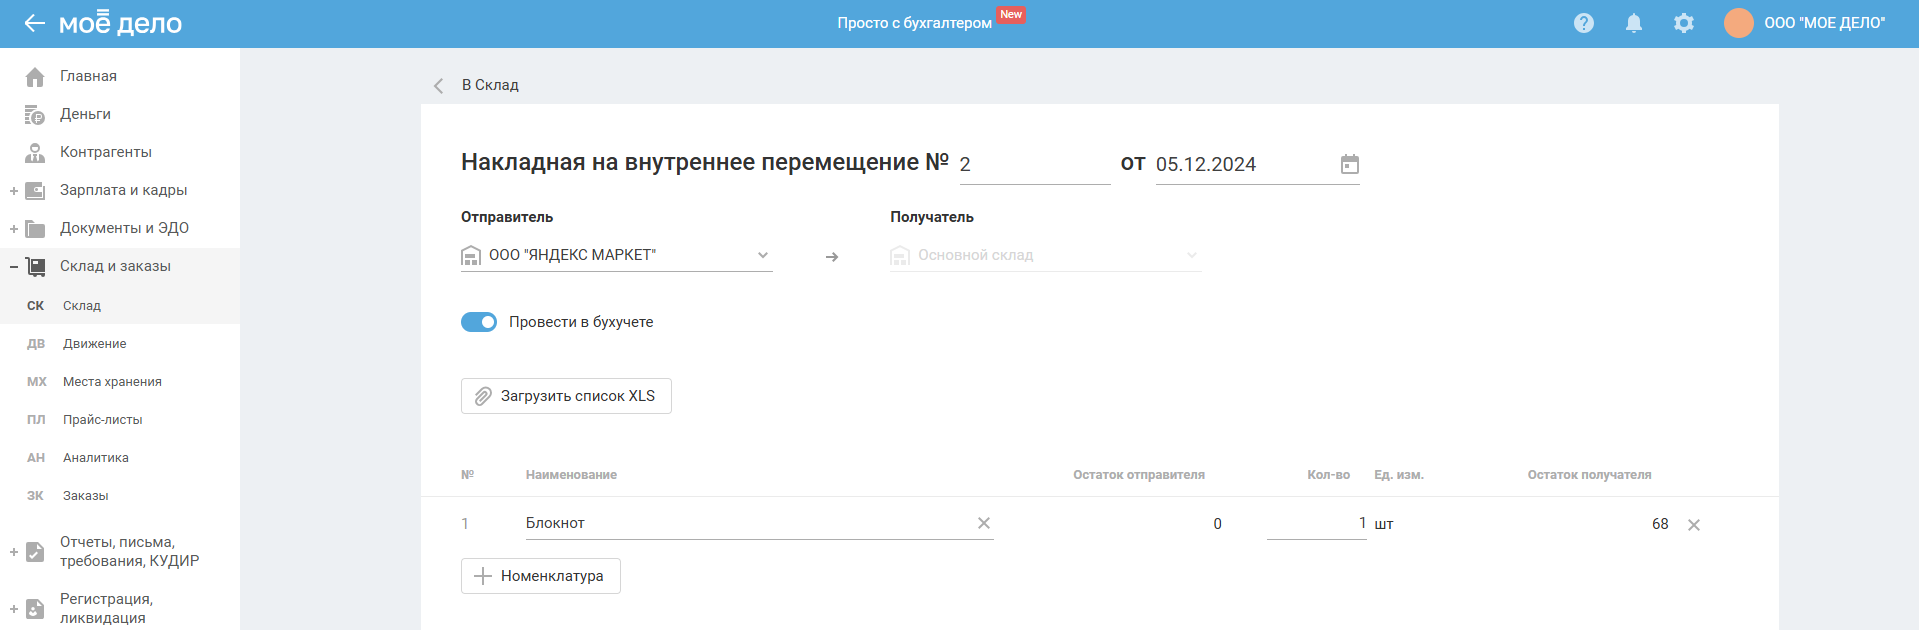Click the ПЛ abbreviation icon
1919x630 pixels.
(x=36, y=420)
